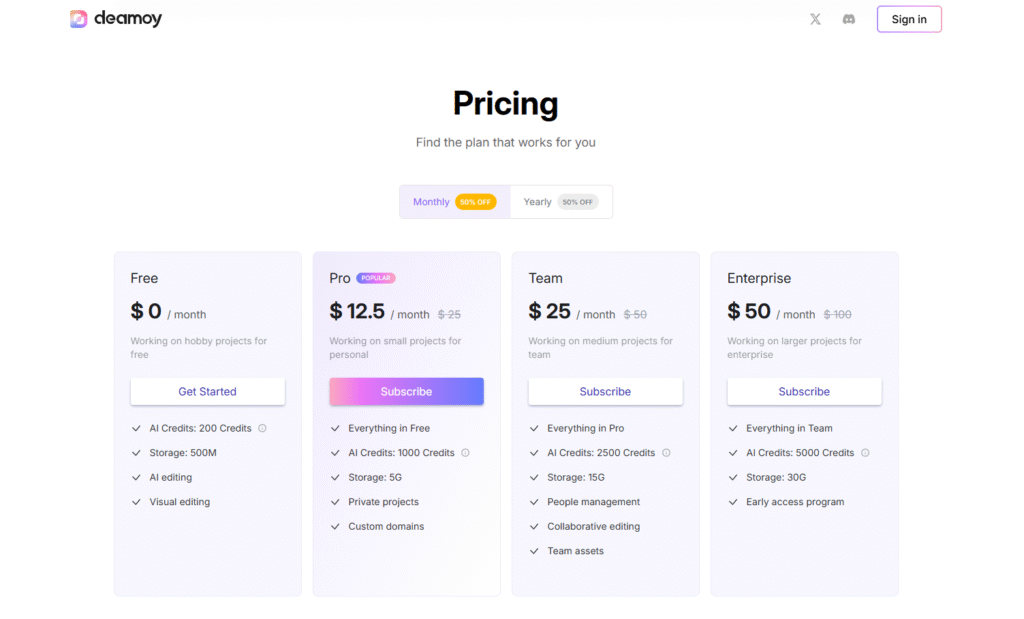Image resolution: width=1024 pixels, height=619 pixels.
Task: Click the Yearly 50% OFF badge
Action: click(577, 202)
